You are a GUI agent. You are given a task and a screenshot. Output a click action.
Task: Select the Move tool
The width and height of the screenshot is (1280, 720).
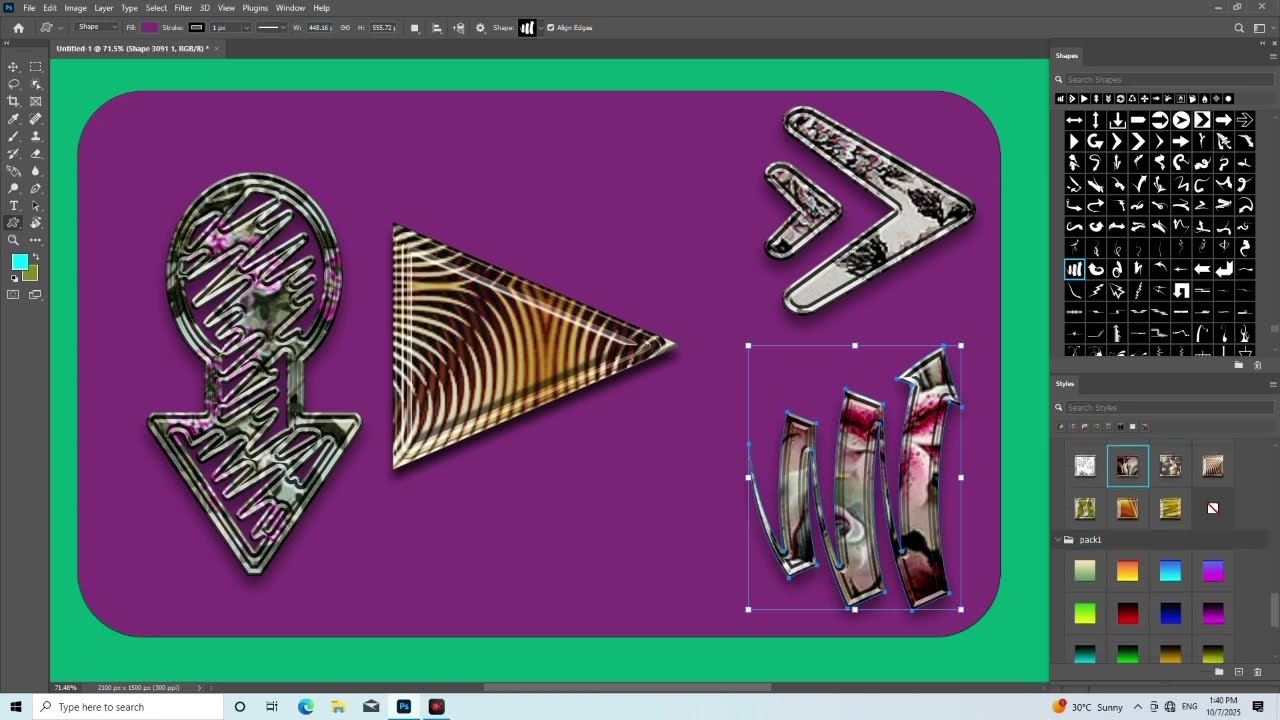14,67
